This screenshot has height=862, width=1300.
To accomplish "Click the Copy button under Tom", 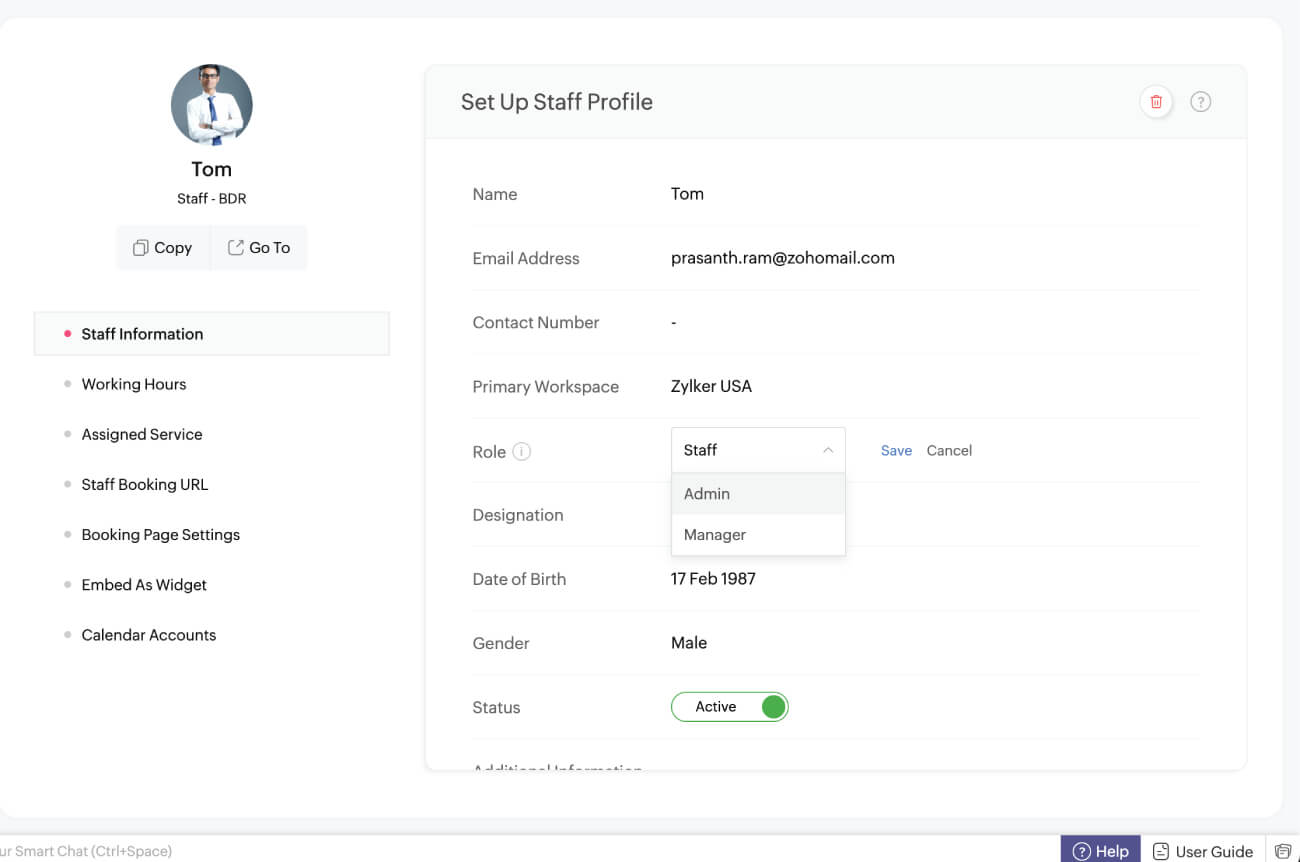I will [163, 248].
